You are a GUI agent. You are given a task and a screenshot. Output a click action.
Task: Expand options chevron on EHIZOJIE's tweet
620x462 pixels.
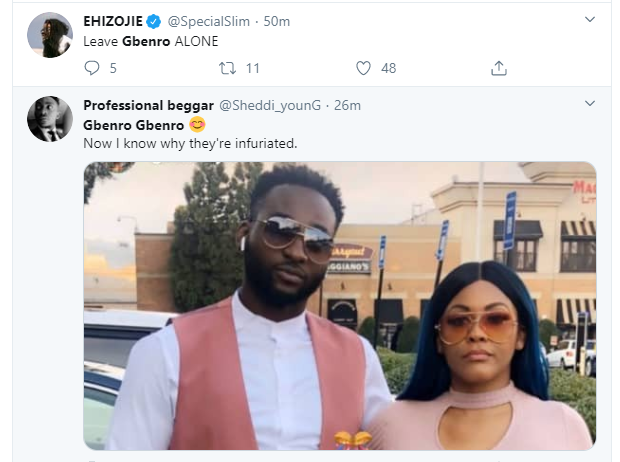590,19
